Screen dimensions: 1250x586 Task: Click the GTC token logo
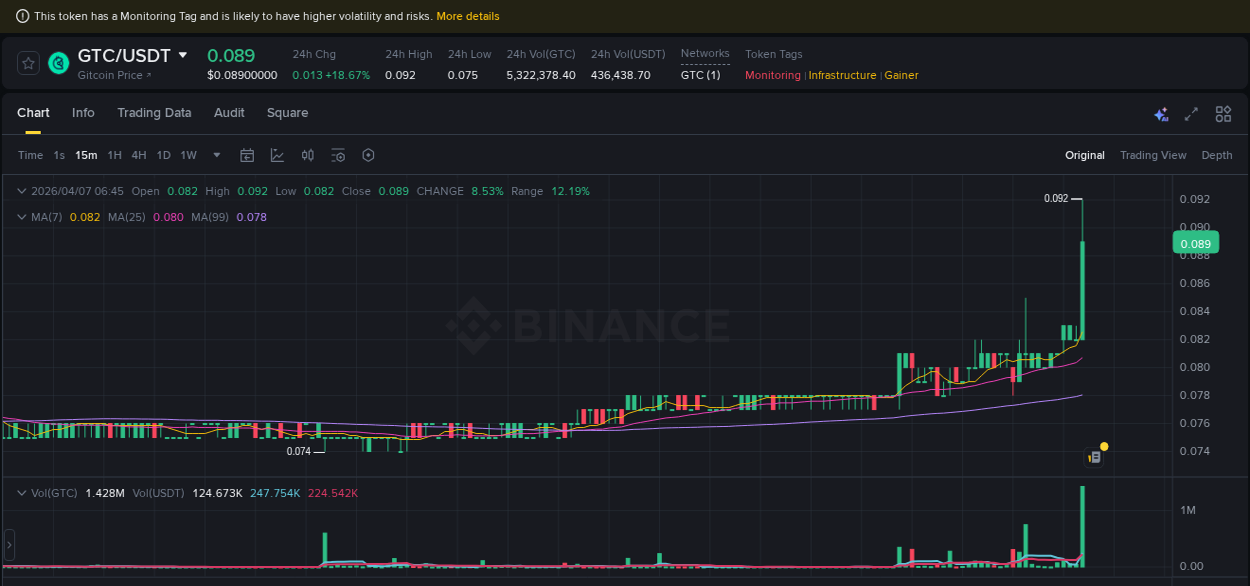point(58,63)
